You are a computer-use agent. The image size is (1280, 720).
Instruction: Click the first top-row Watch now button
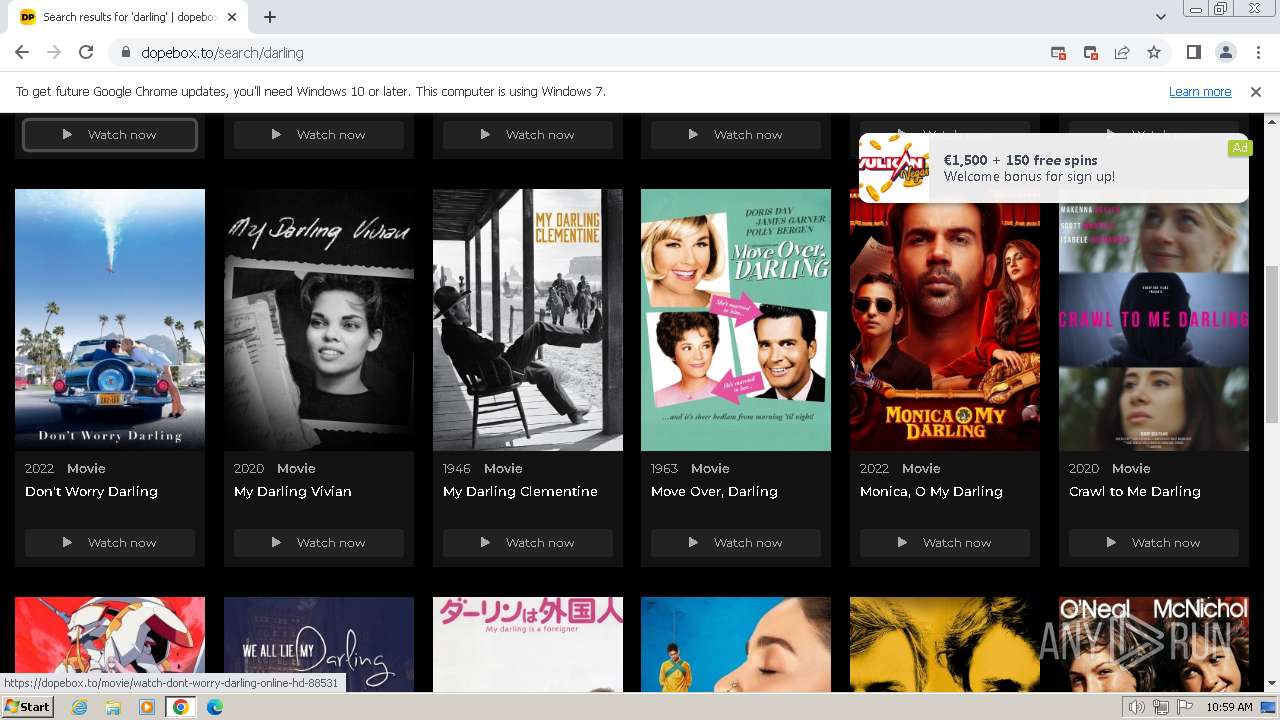coord(110,134)
